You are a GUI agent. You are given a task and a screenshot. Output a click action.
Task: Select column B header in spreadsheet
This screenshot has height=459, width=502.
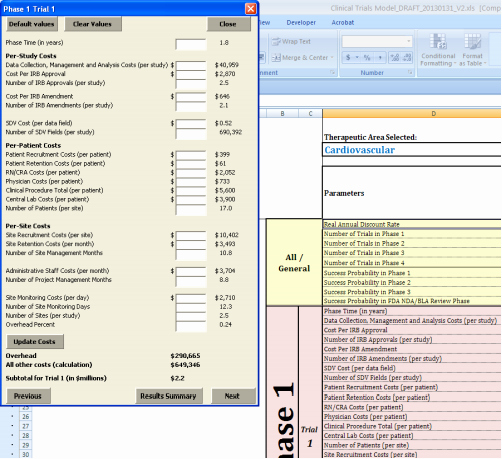pos(283,114)
